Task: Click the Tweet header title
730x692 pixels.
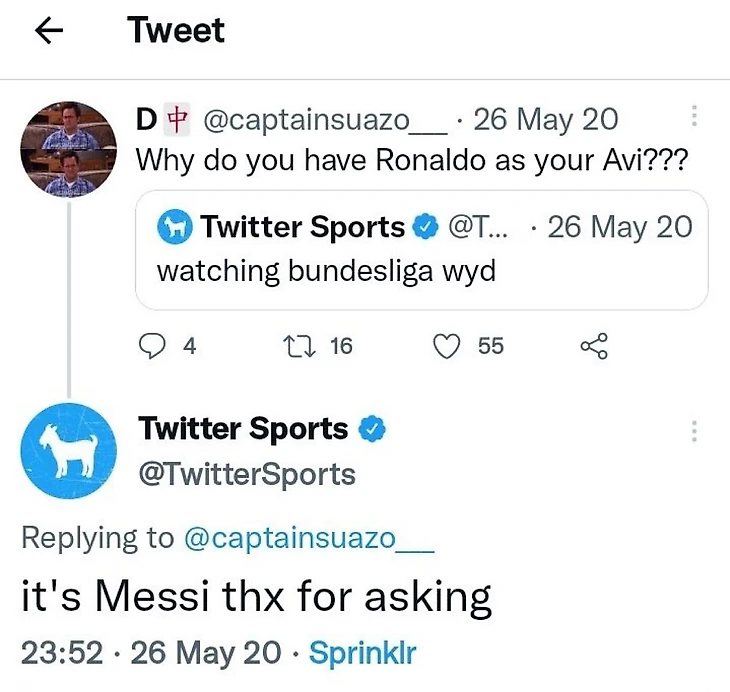Action: (x=176, y=30)
